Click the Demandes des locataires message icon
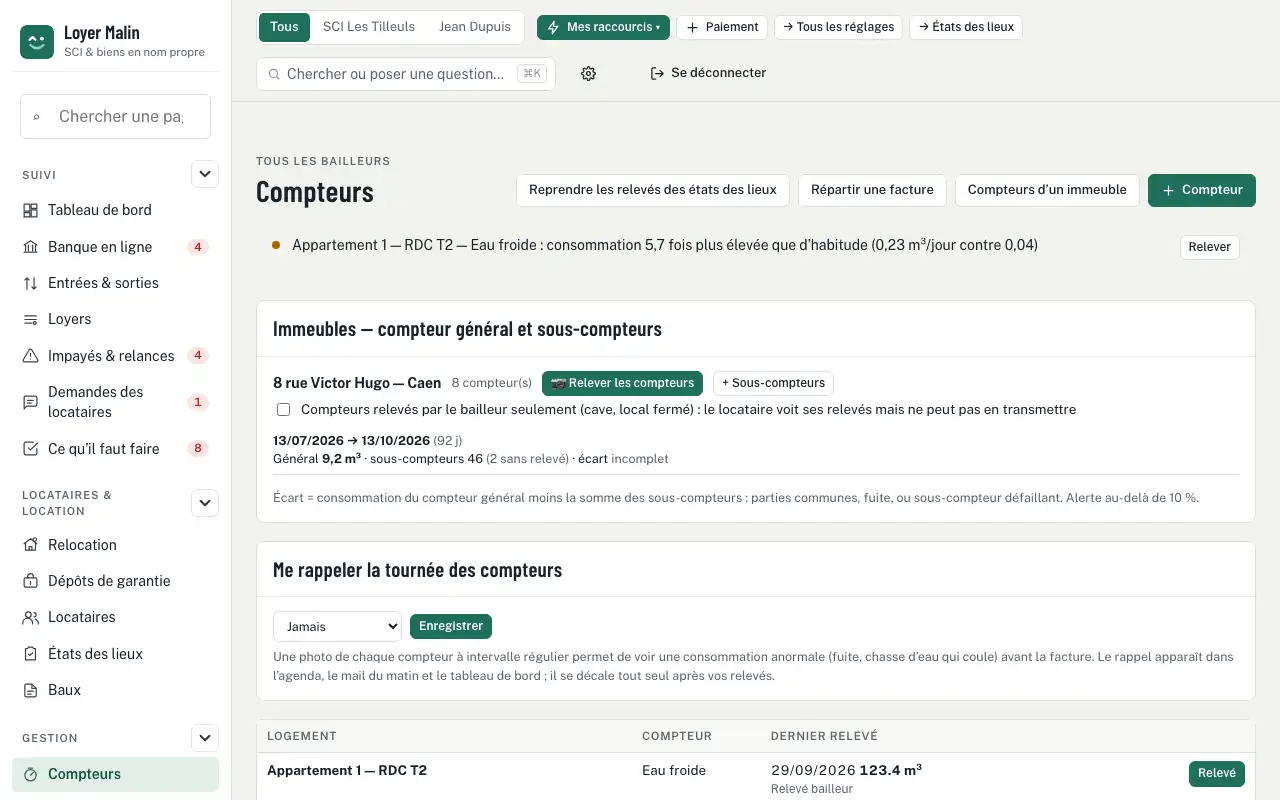1280x800 pixels. click(x=30, y=402)
